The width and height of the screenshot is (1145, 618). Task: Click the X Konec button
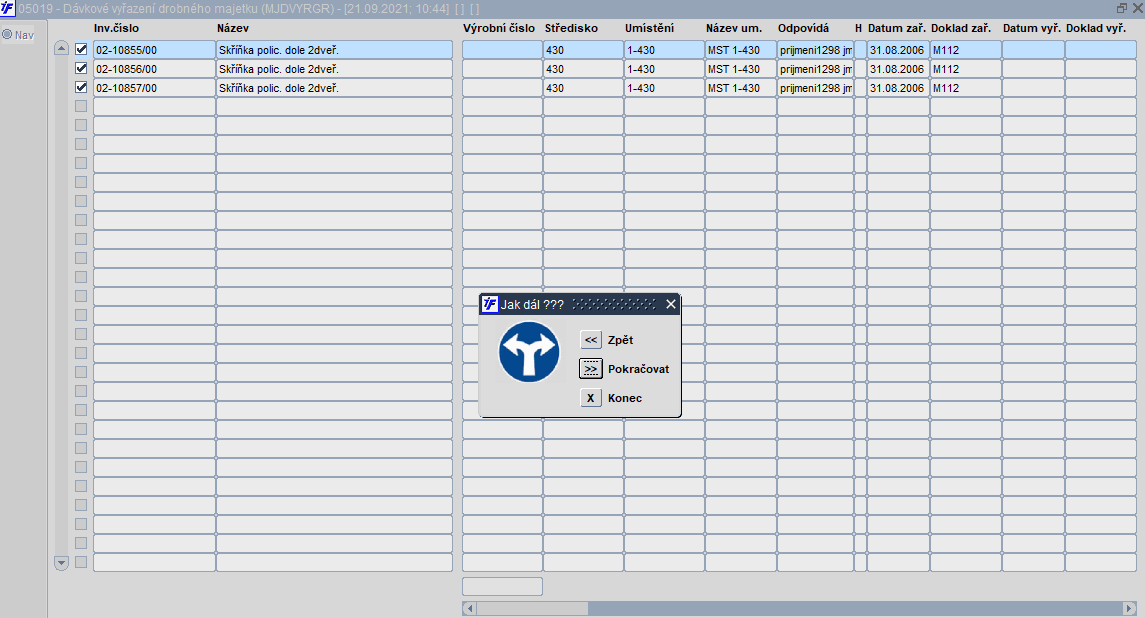tap(591, 398)
